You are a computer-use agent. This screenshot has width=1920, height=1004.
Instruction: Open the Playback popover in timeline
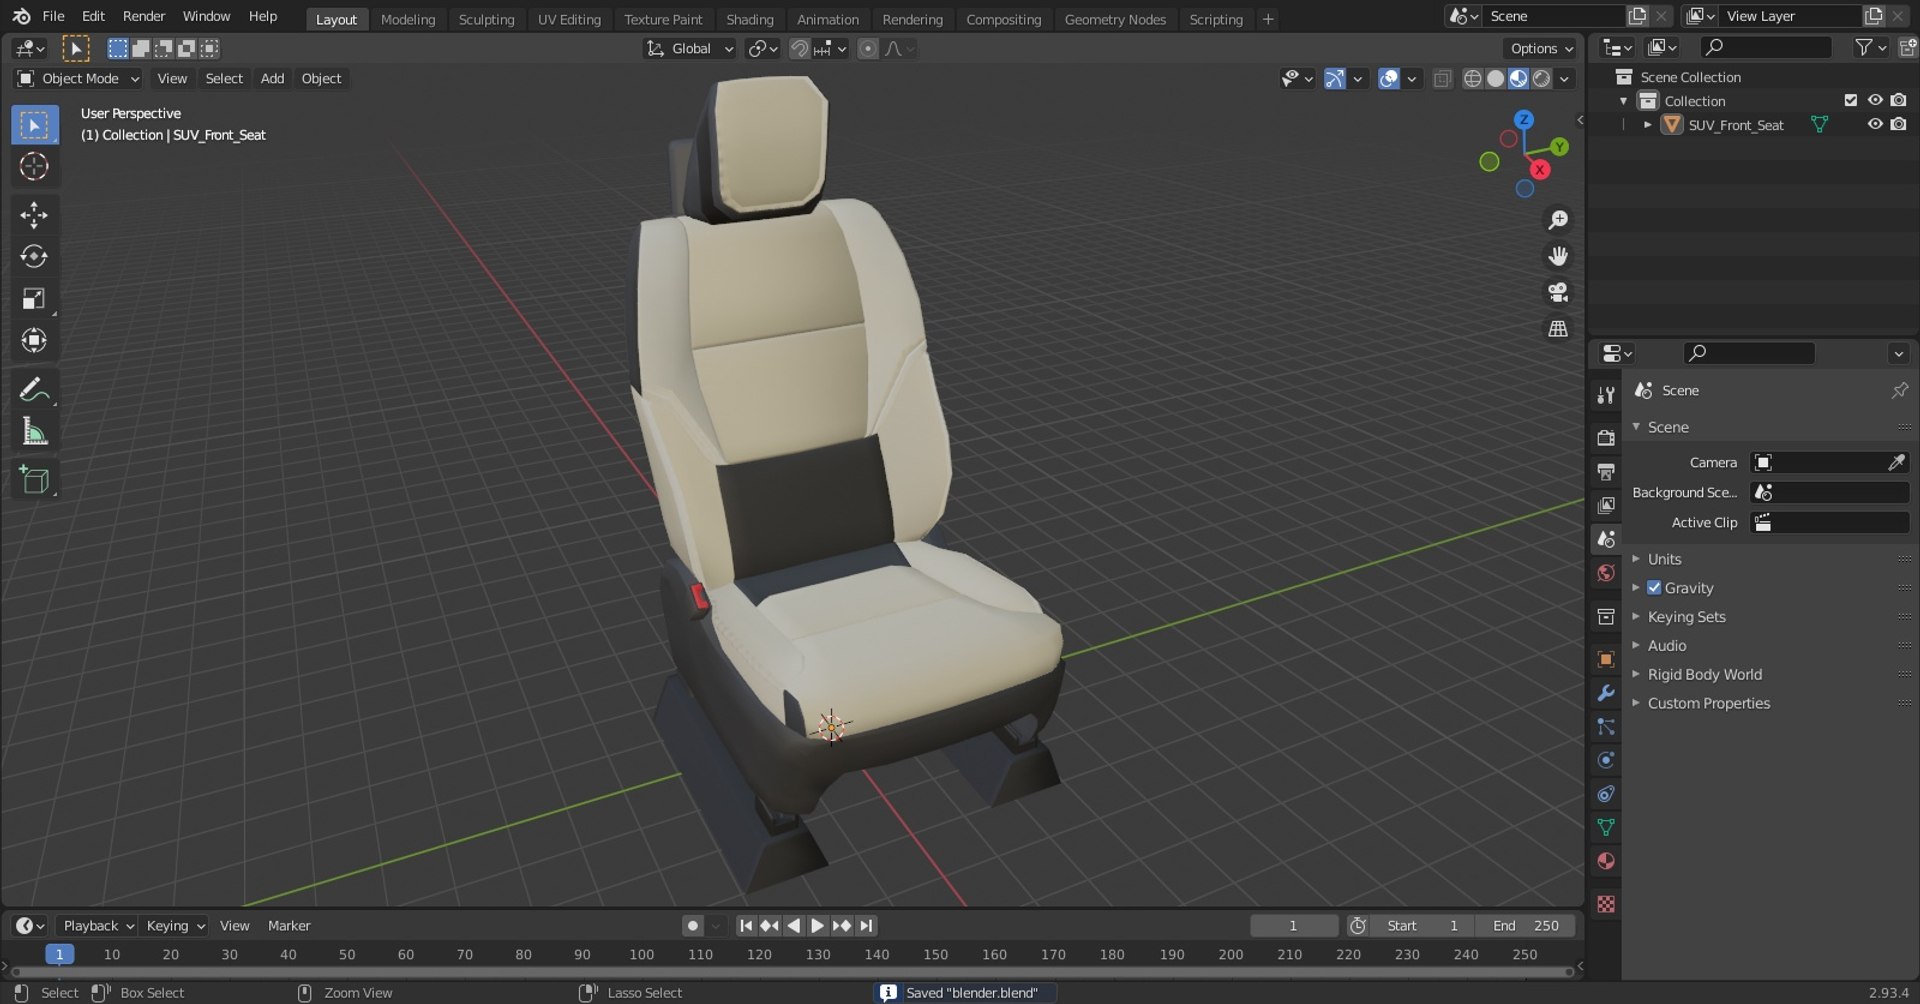pos(97,926)
